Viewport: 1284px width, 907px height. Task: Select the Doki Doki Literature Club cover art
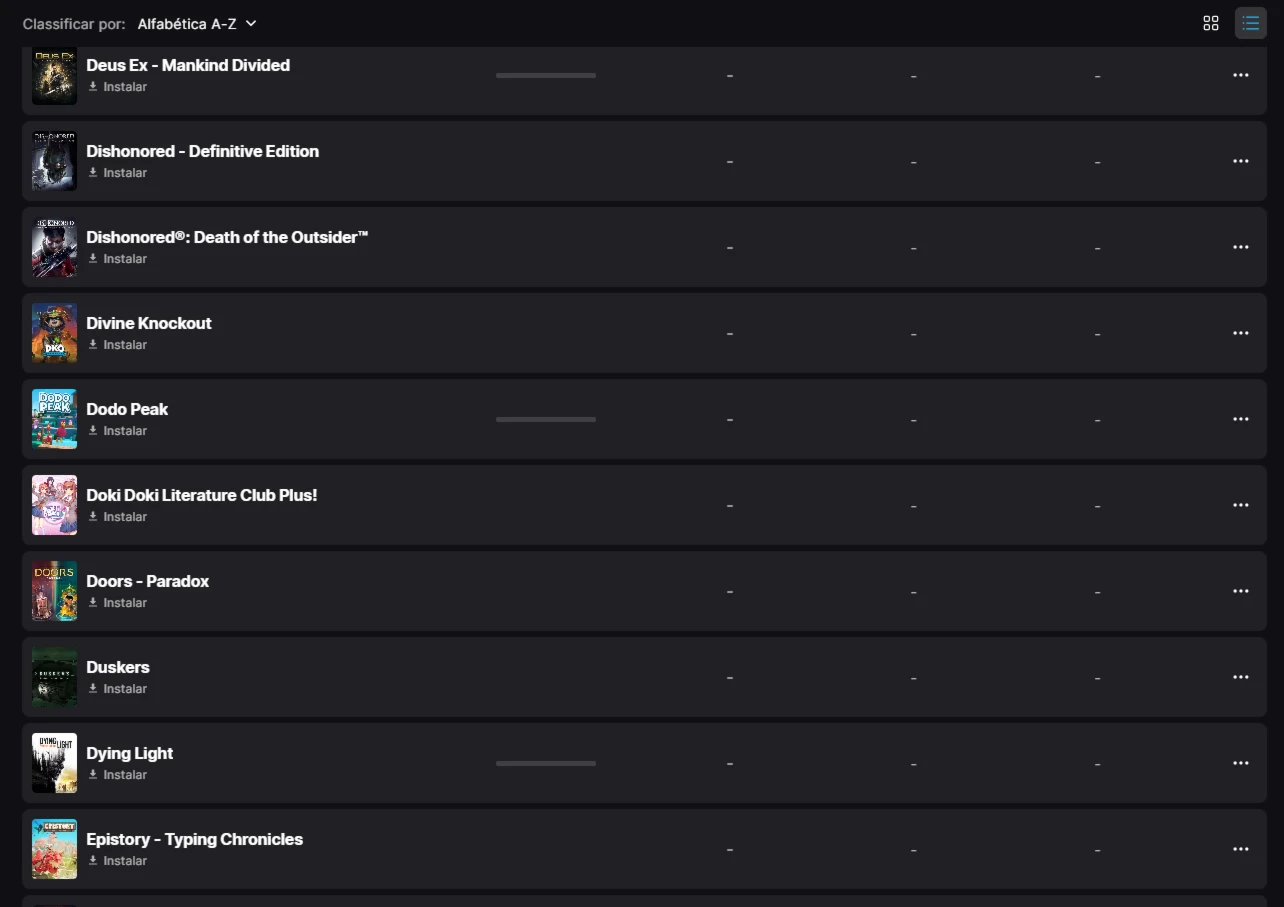54,505
